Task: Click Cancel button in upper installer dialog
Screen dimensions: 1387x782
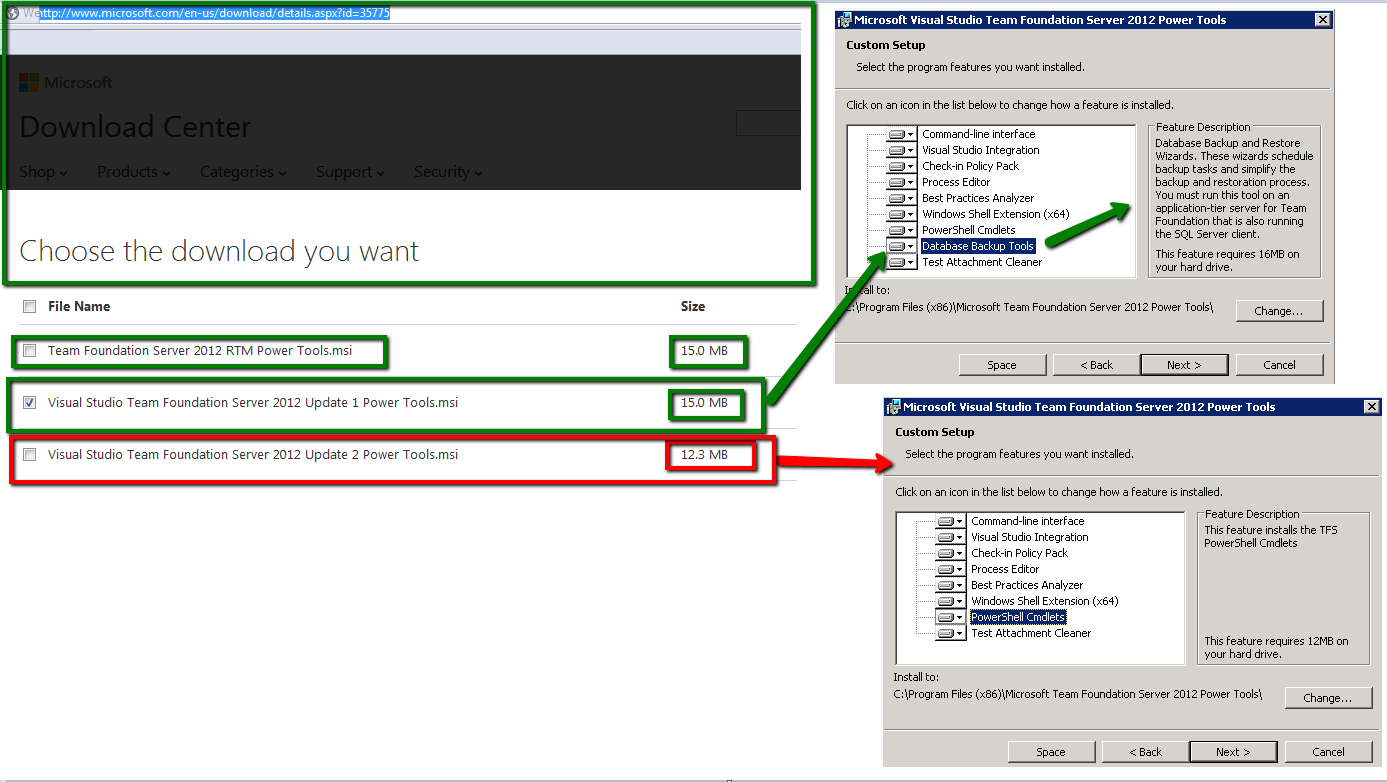Action: pyautogui.click(x=1279, y=365)
